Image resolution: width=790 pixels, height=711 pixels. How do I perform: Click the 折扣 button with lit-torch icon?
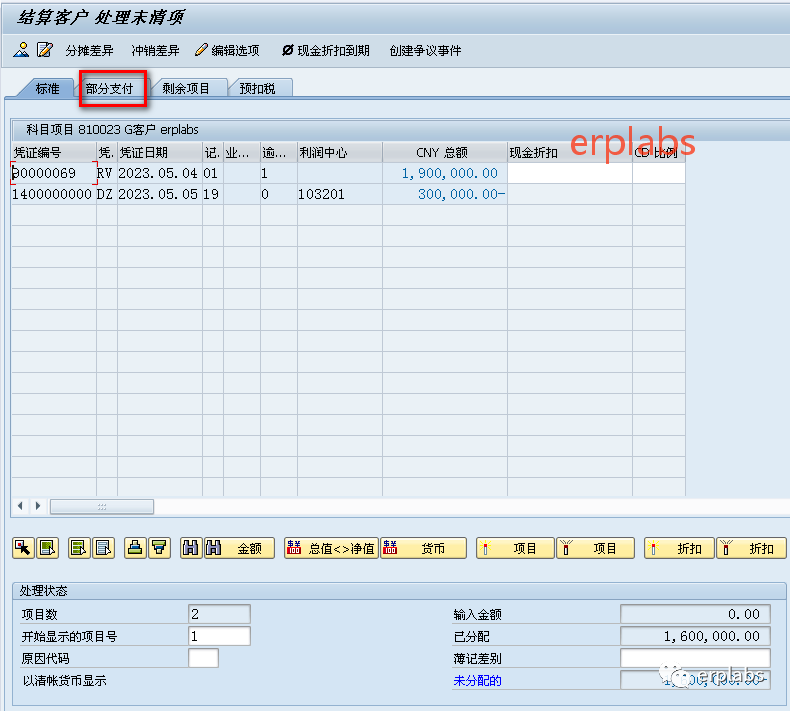(x=680, y=548)
